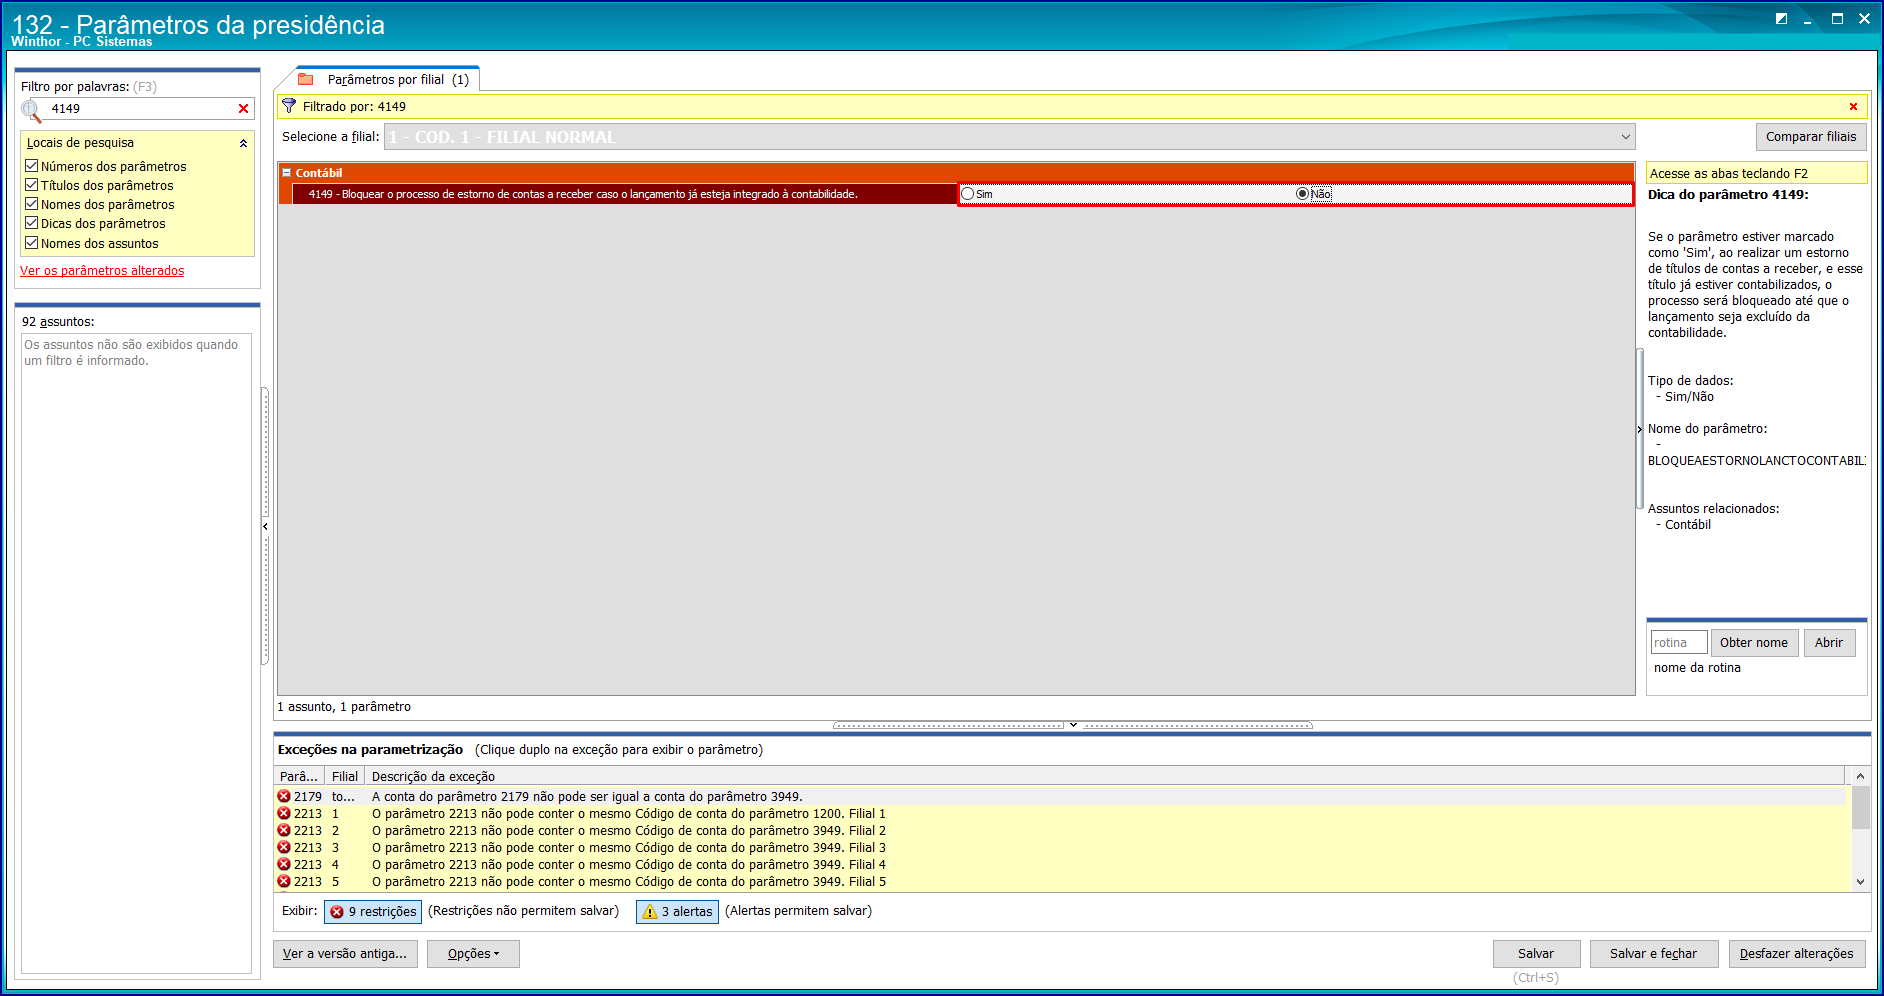Select exception row ending 'Filial 3'

pos(1061,848)
